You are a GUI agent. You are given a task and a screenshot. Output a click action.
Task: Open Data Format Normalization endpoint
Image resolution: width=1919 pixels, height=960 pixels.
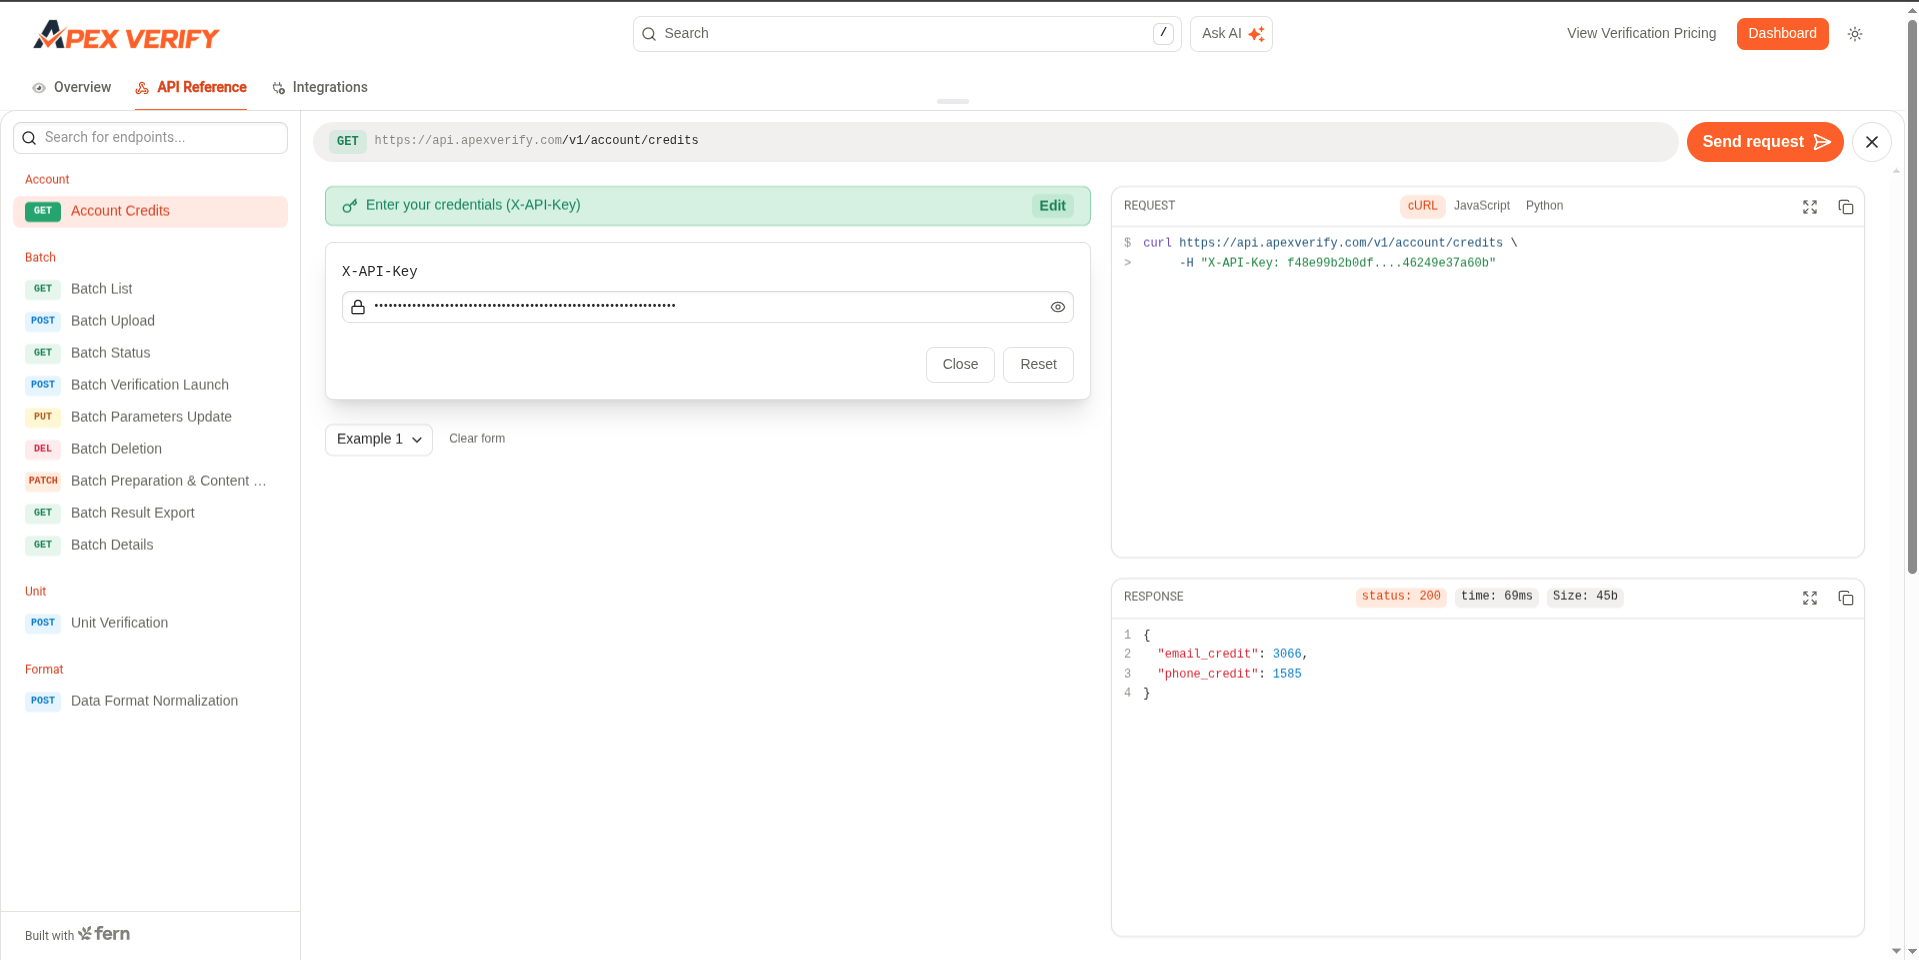tap(150, 701)
